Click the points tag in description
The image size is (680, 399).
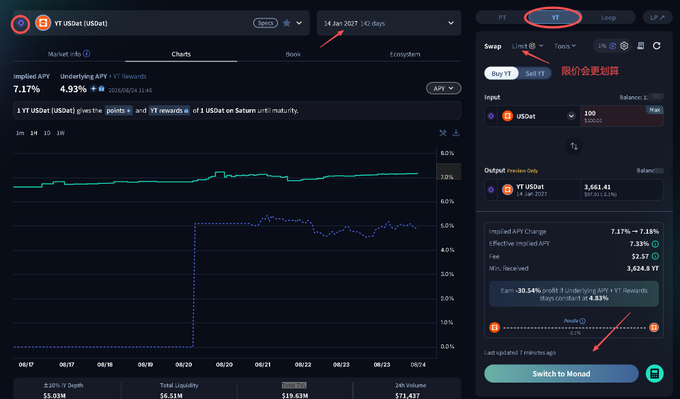[118, 111]
